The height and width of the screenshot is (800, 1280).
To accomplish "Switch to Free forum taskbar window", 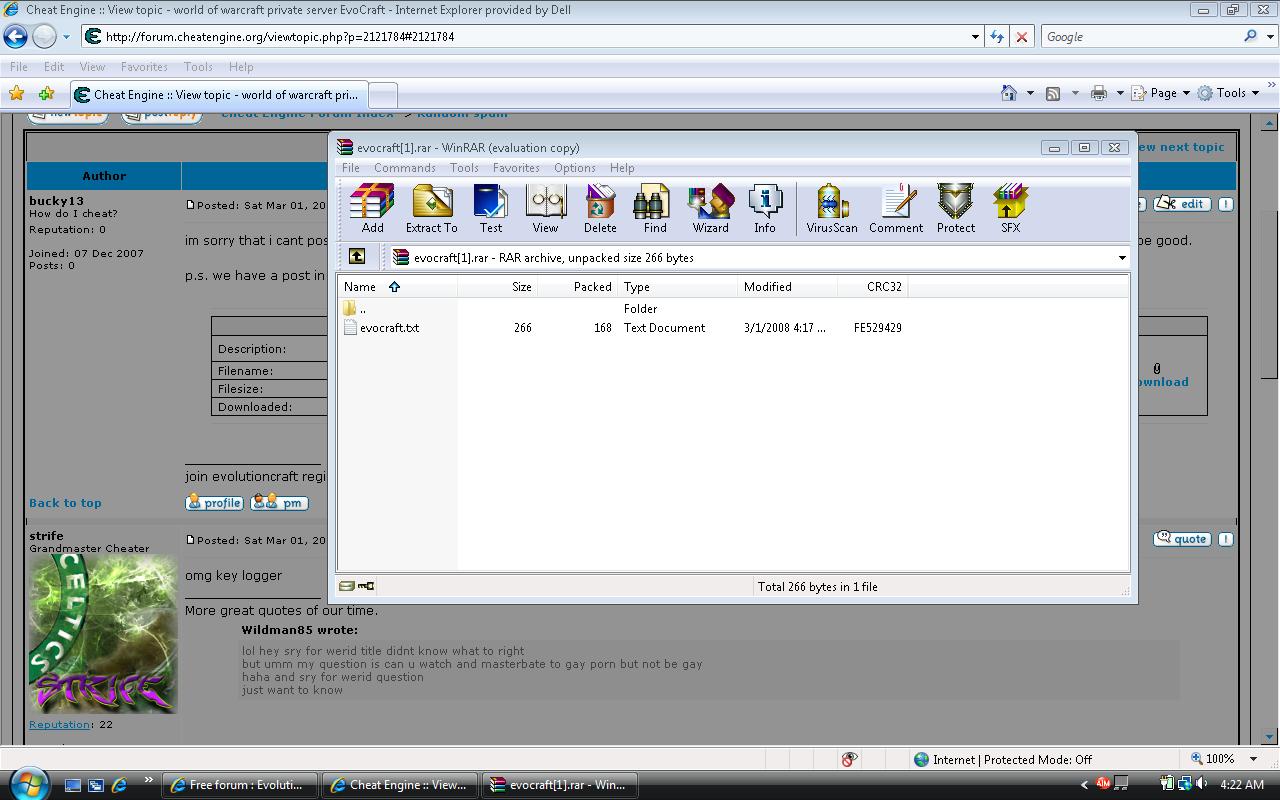I will (239, 785).
